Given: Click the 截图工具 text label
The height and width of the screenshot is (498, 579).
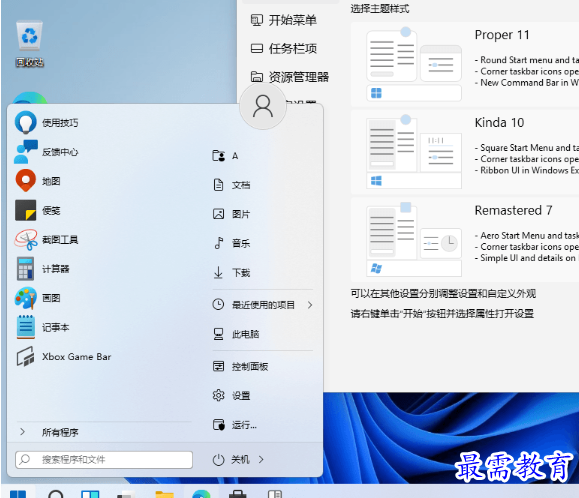Looking at the screenshot, I should coord(60,240).
